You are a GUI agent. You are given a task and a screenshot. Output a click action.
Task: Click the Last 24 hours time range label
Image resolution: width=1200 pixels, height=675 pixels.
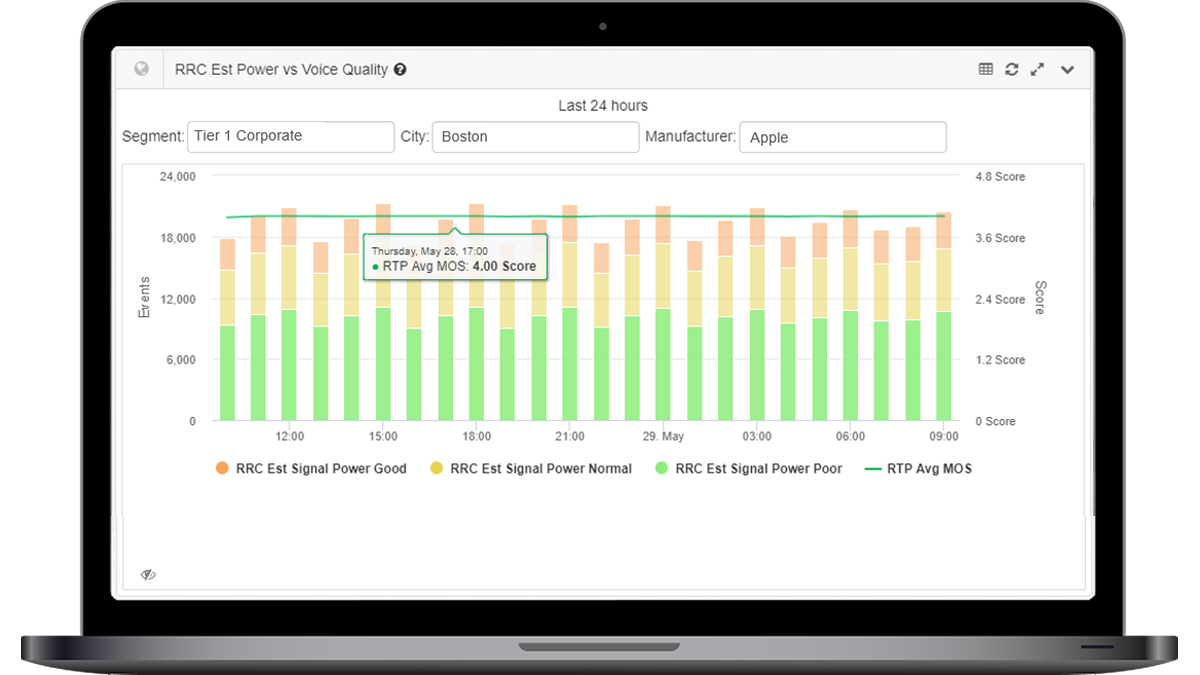pyautogui.click(x=603, y=106)
